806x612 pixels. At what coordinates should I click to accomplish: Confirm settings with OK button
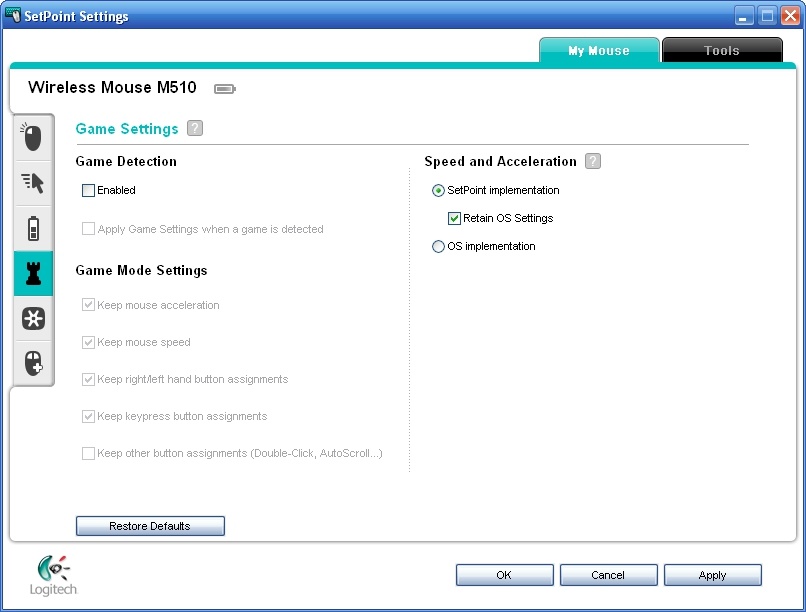click(x=504, y=575)
